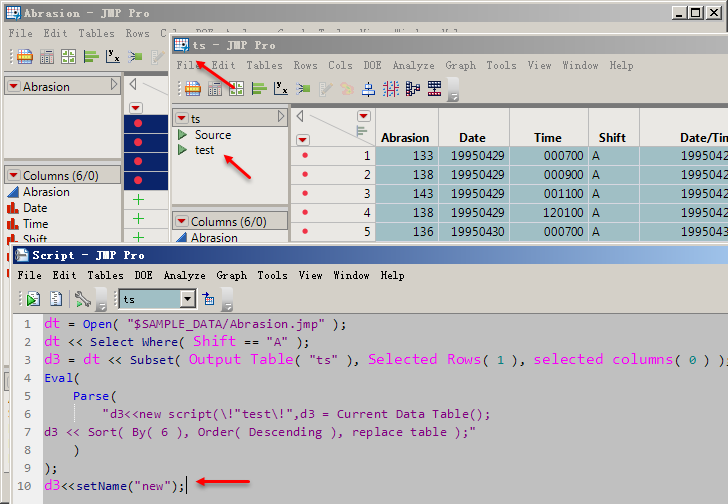Click the Abrasion column header in the ts table

405,138
